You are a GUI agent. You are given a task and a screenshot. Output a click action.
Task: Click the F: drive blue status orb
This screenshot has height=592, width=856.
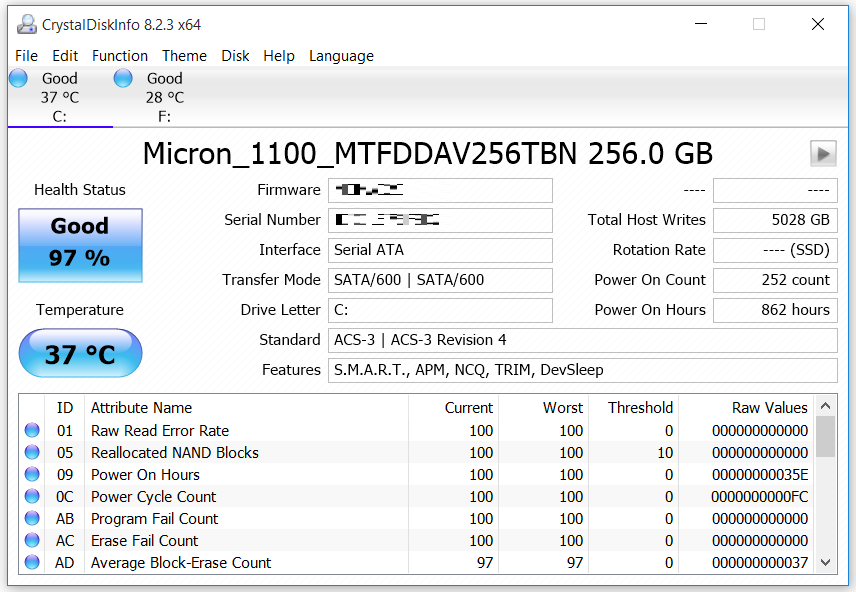tap(123, 78)
